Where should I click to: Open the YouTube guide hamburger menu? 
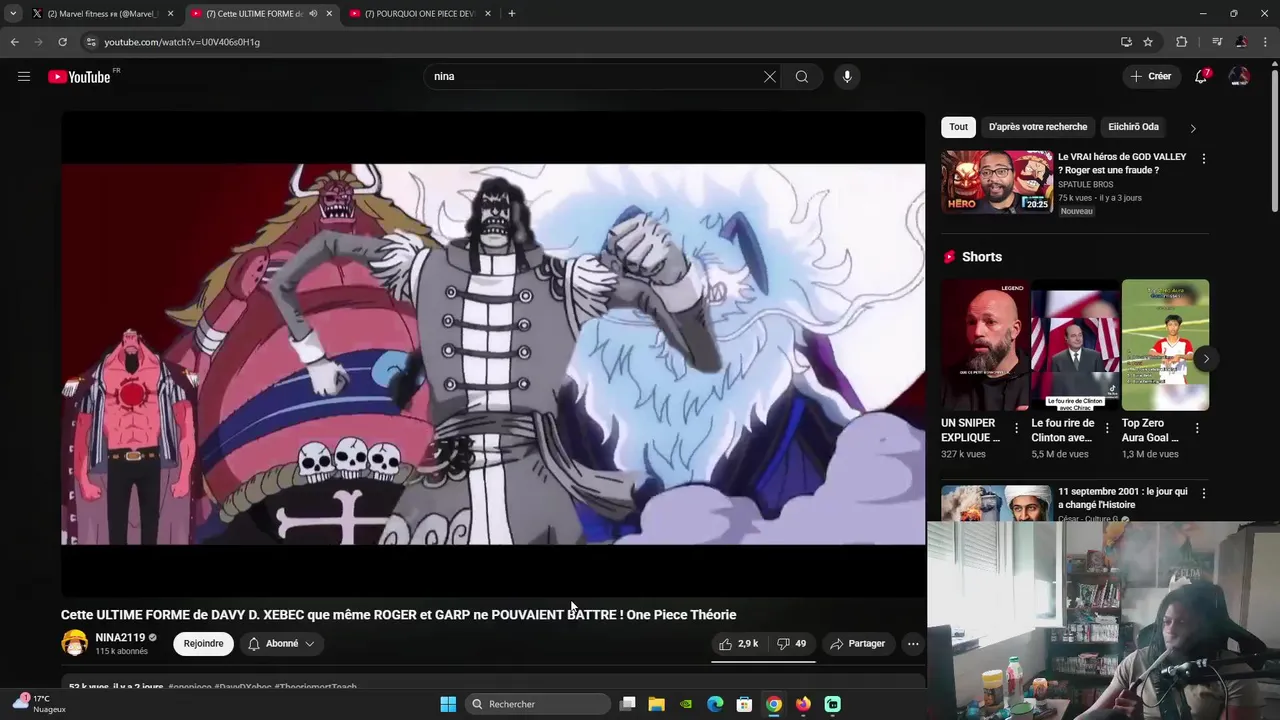point(24,76)
